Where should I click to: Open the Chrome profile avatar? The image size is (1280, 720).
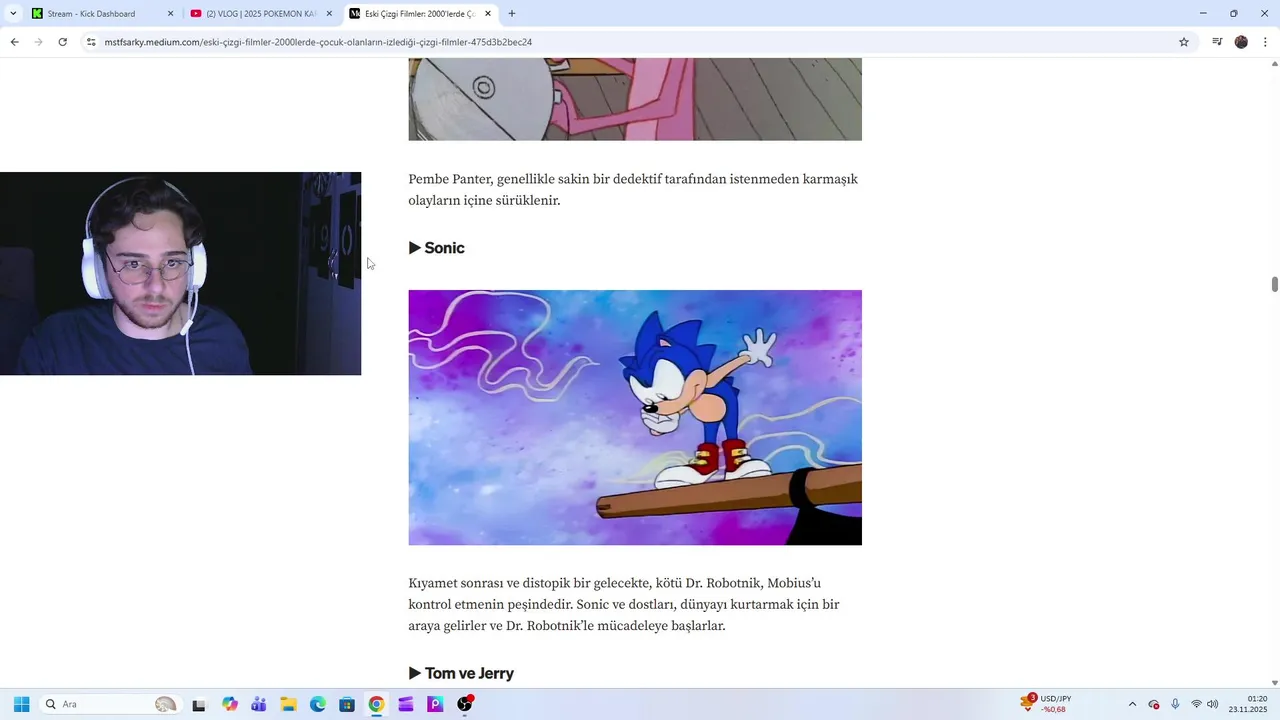1241,42
